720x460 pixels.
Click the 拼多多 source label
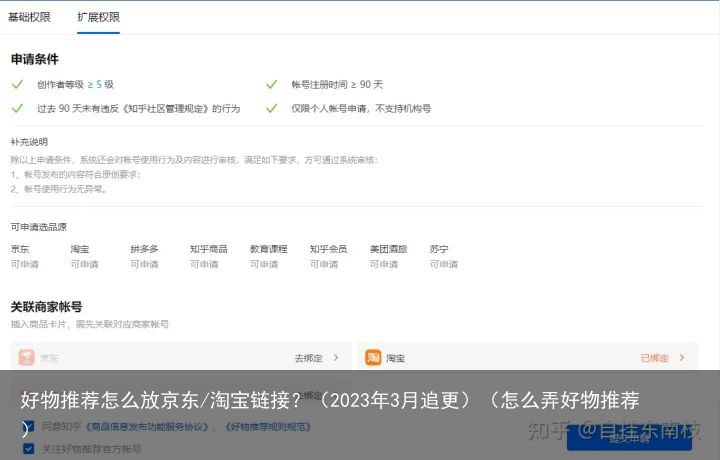144,249
